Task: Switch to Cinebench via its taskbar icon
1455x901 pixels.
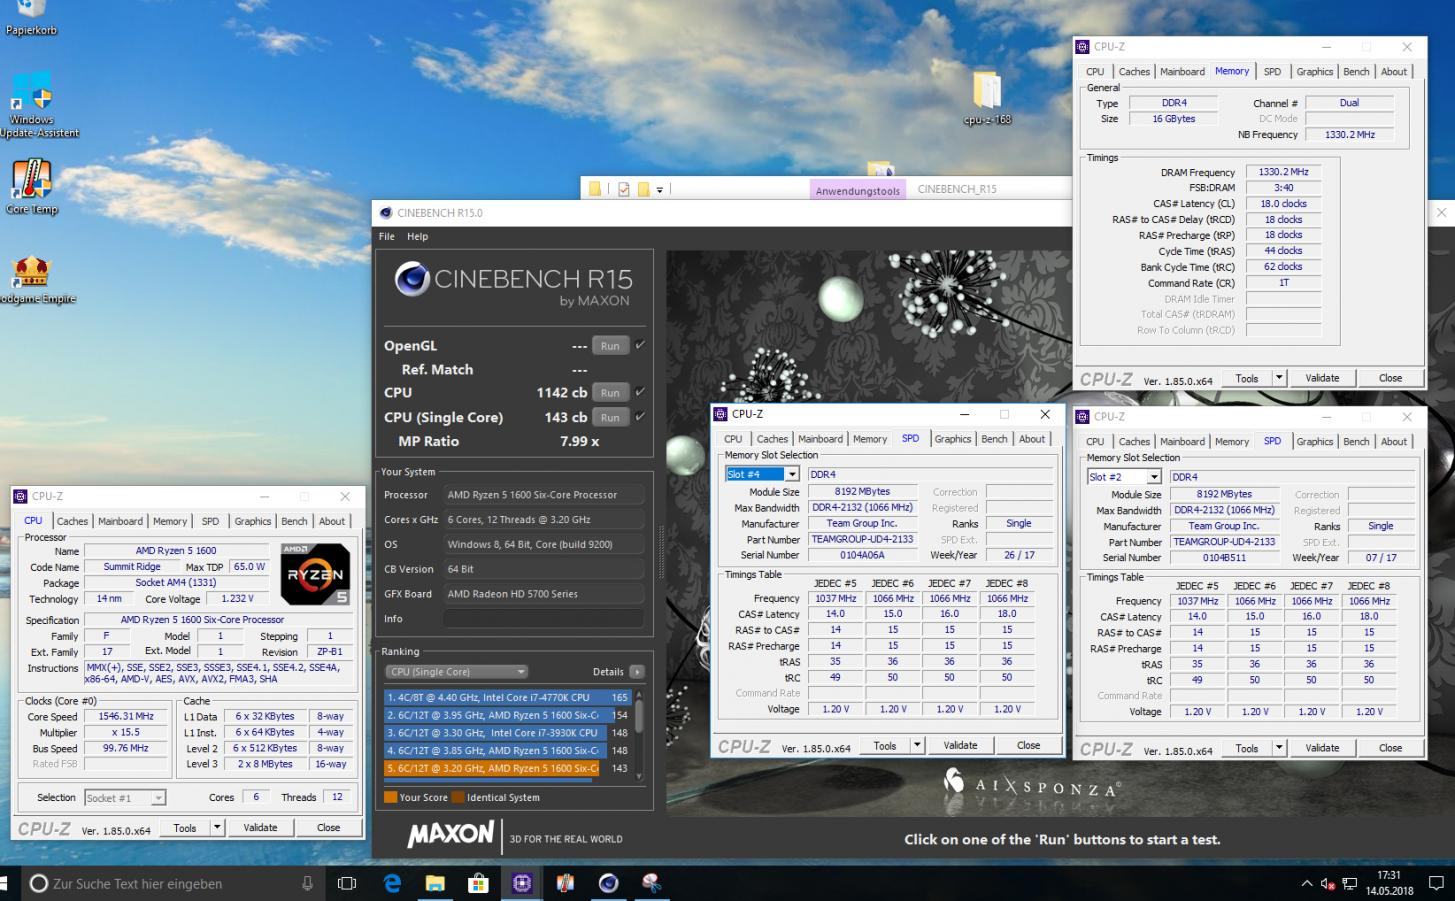Action: click(608, 883)
